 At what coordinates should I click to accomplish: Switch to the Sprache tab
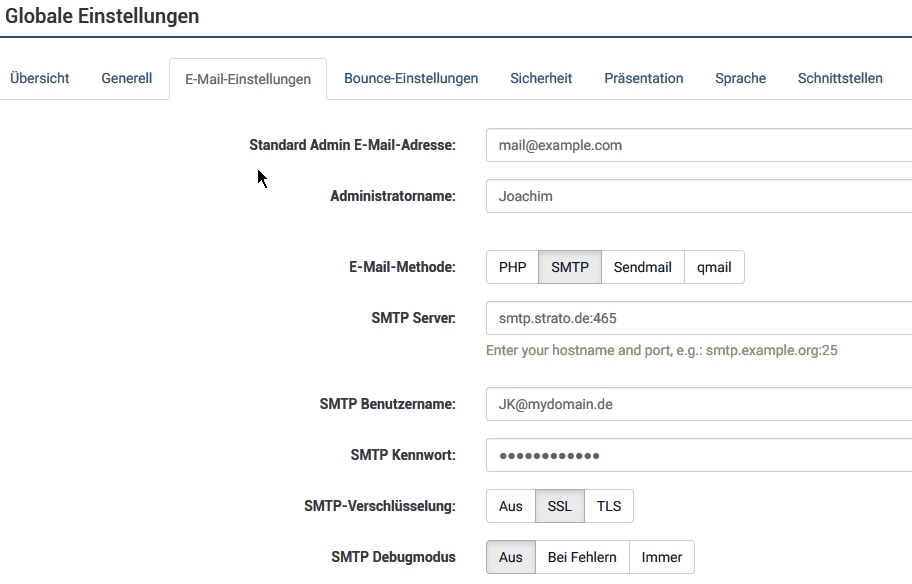point(740,78)
